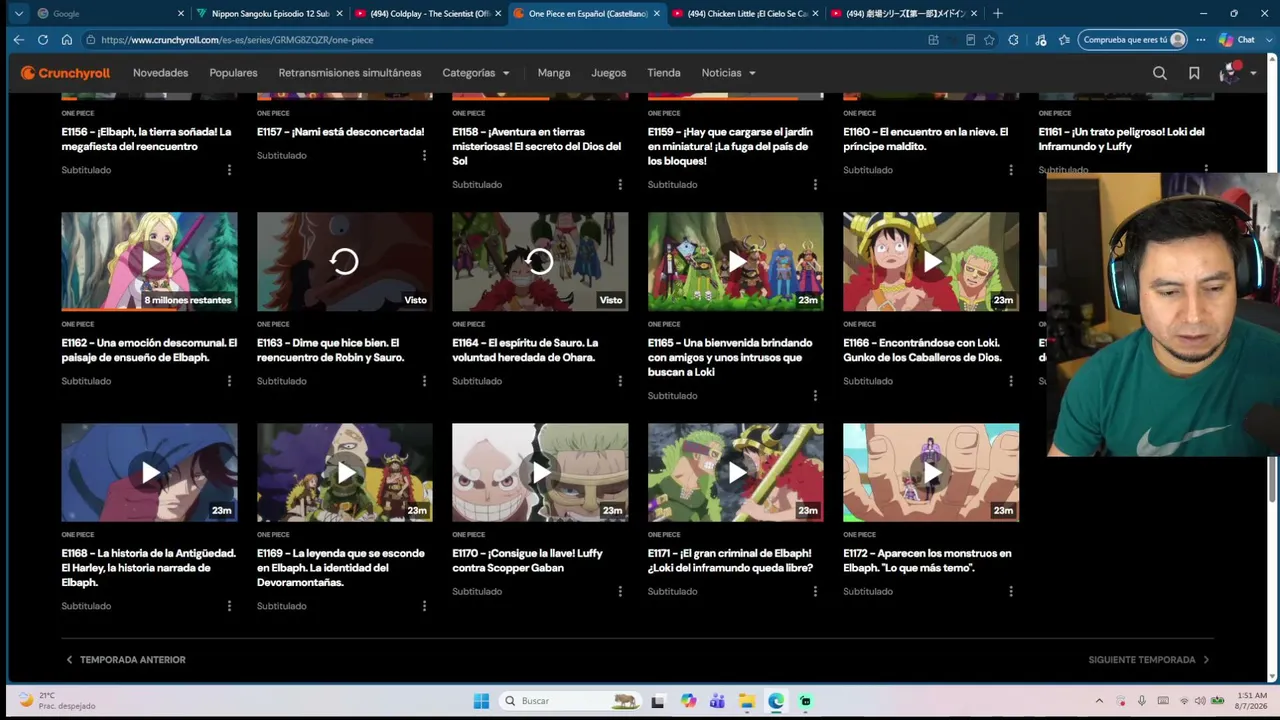Image resolution: width=1280 pixels, height=720 pixels.
Task: Go to Siguiente Temporada
Action: [x=1150, y=660]
